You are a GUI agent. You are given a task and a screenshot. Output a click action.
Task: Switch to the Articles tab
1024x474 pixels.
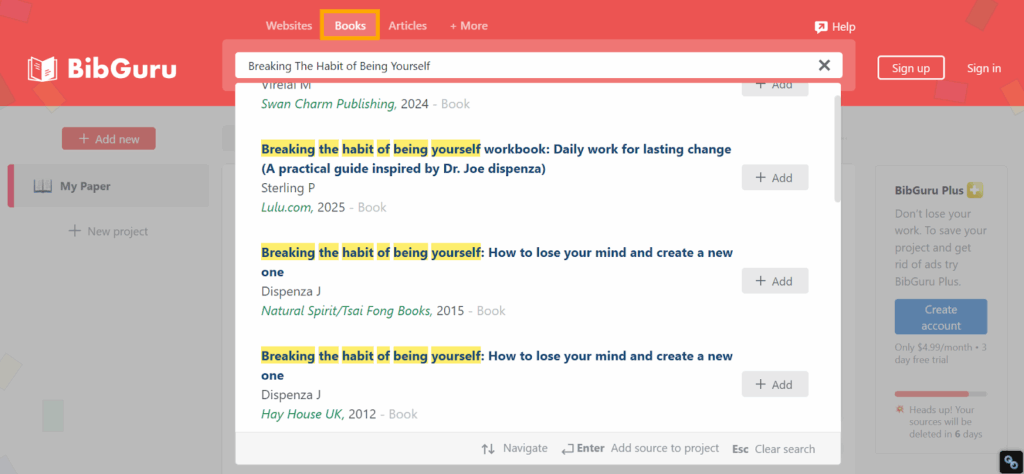click(408, 26)
